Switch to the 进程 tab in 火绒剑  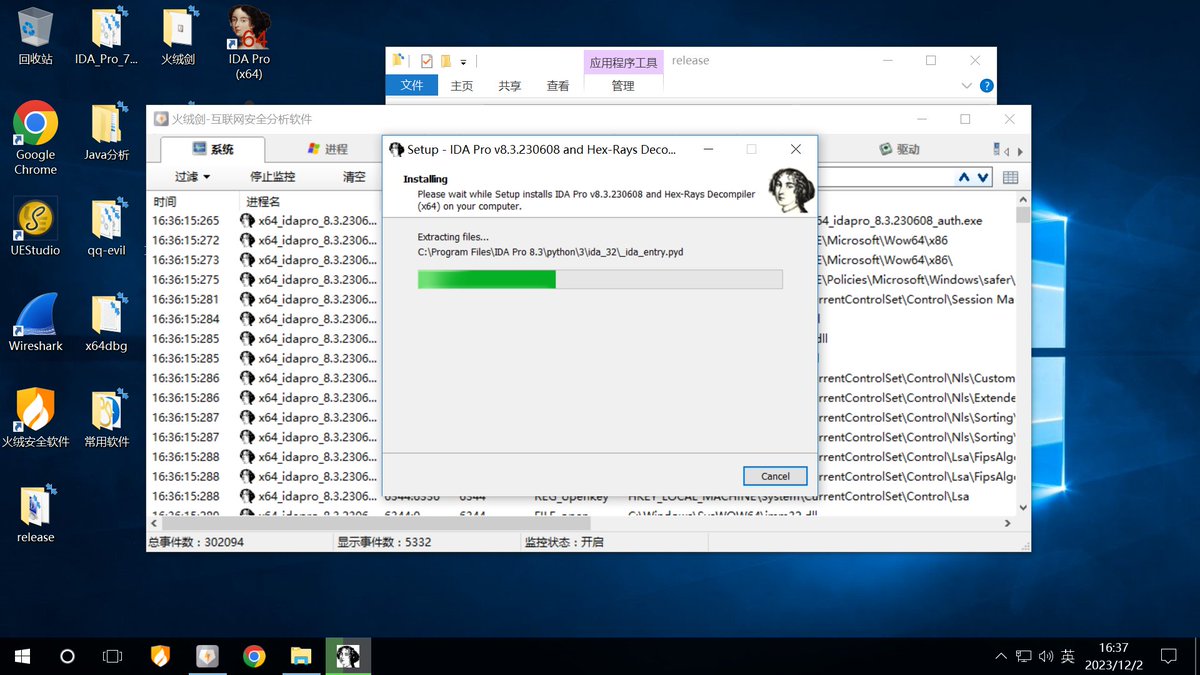click(327, 149)
